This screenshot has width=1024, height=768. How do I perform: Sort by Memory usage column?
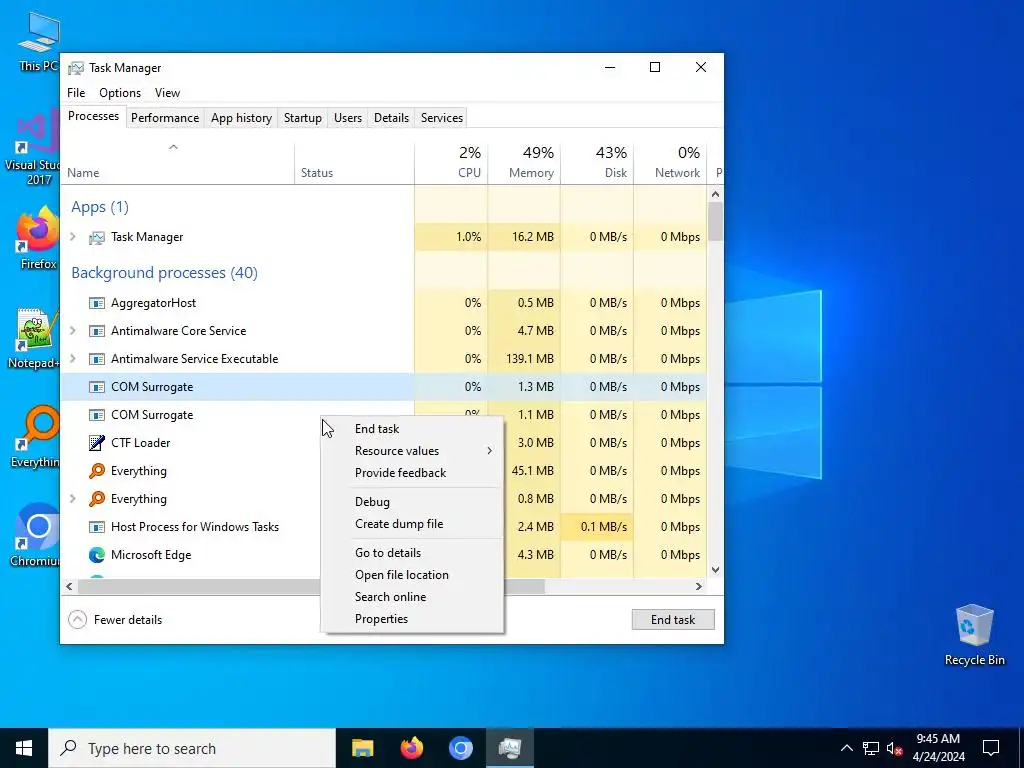tap(524, 162)
